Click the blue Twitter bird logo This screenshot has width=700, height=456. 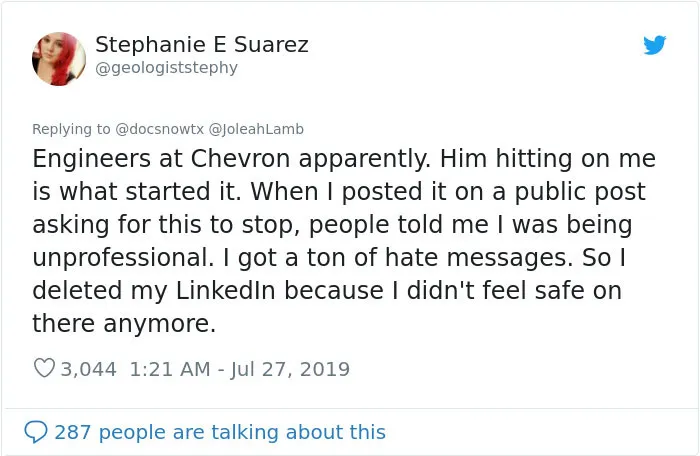655,45
